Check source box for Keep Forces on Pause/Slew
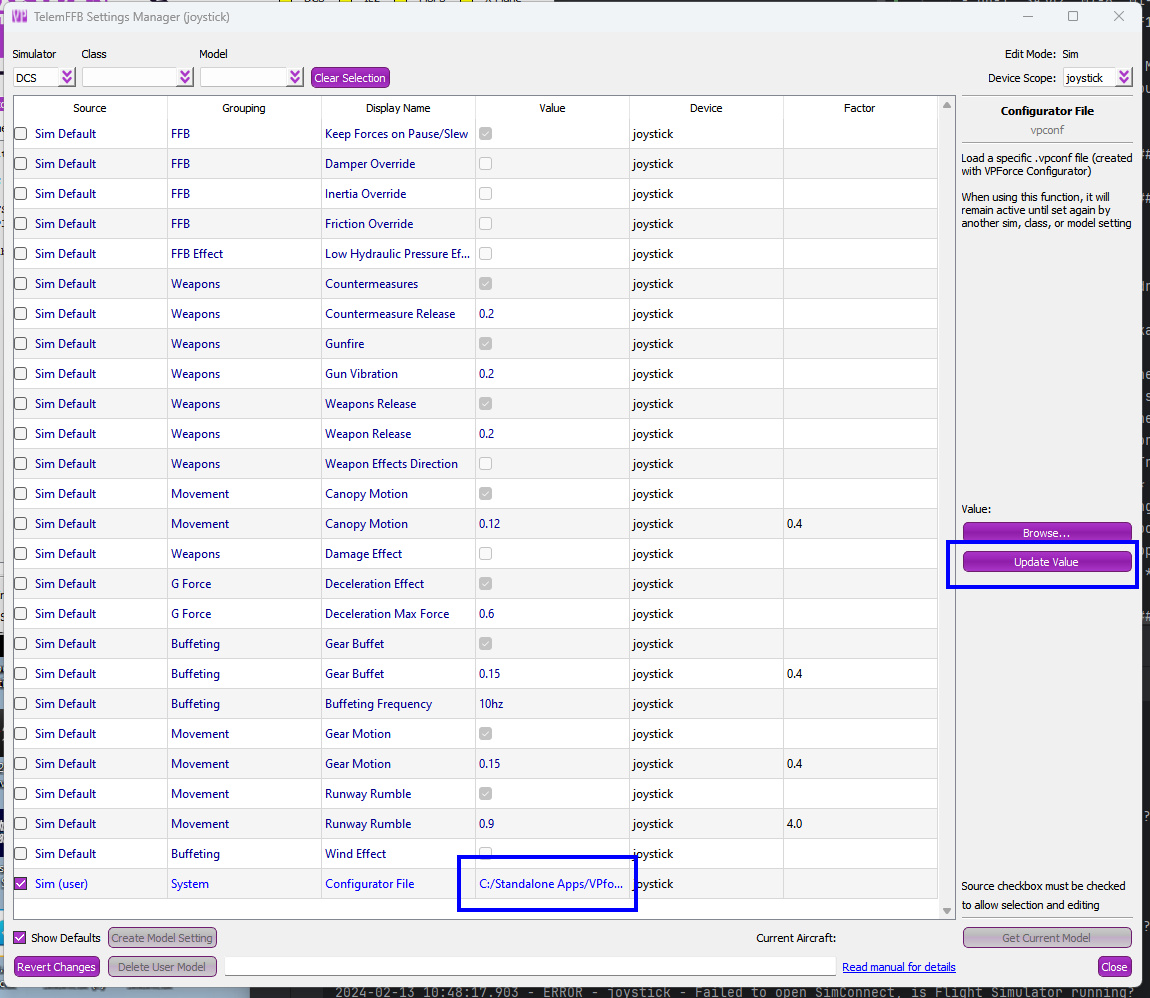 (21, 133)
